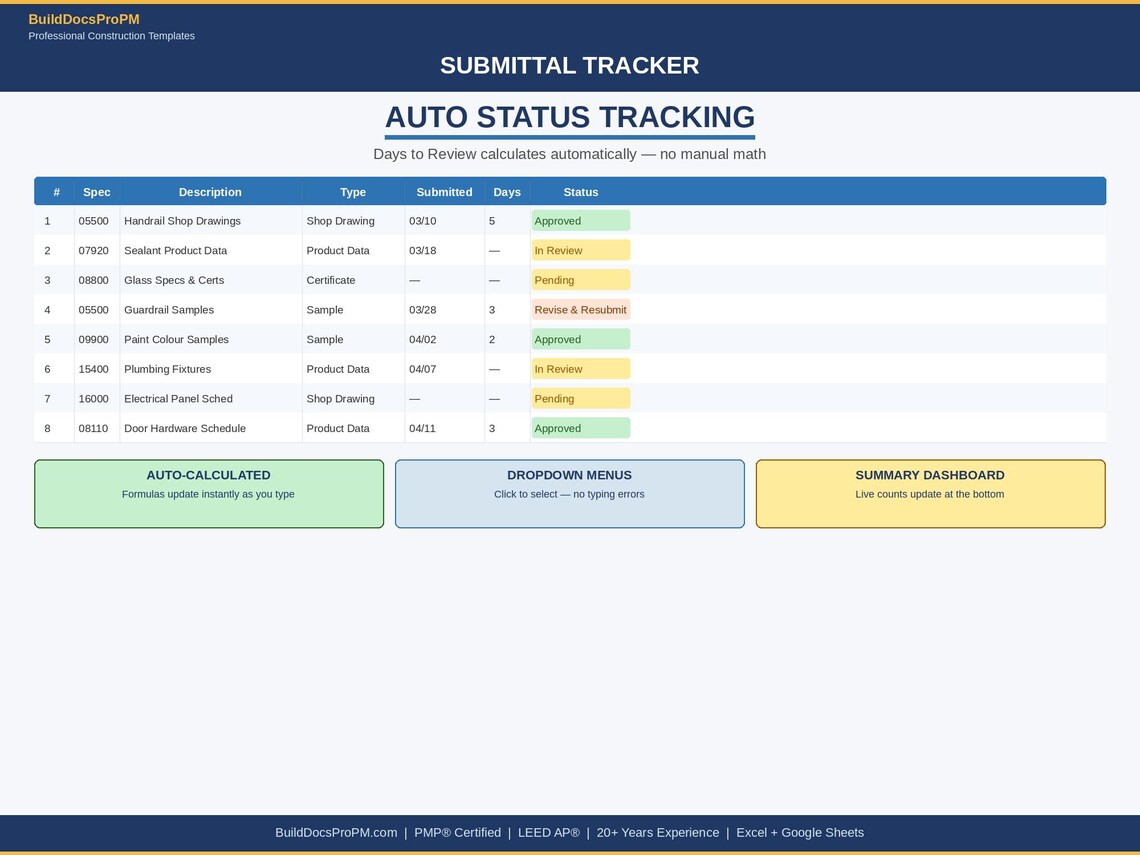
Task: Click days value 5 in Handrail row
Action: click(492, 221)
